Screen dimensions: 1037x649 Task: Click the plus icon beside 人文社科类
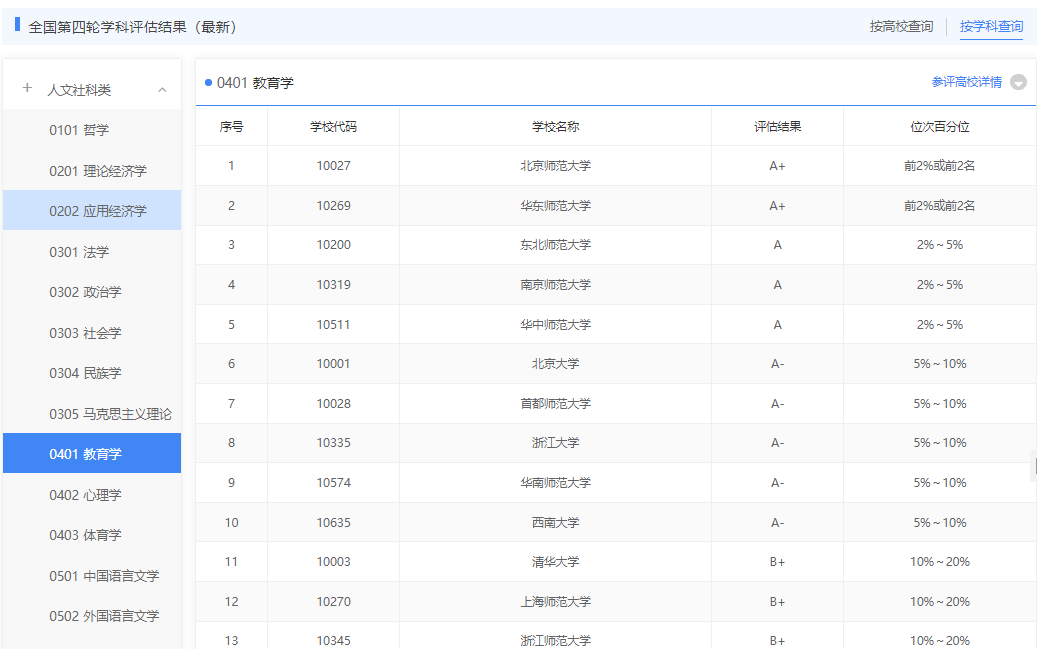coord(27,88)
